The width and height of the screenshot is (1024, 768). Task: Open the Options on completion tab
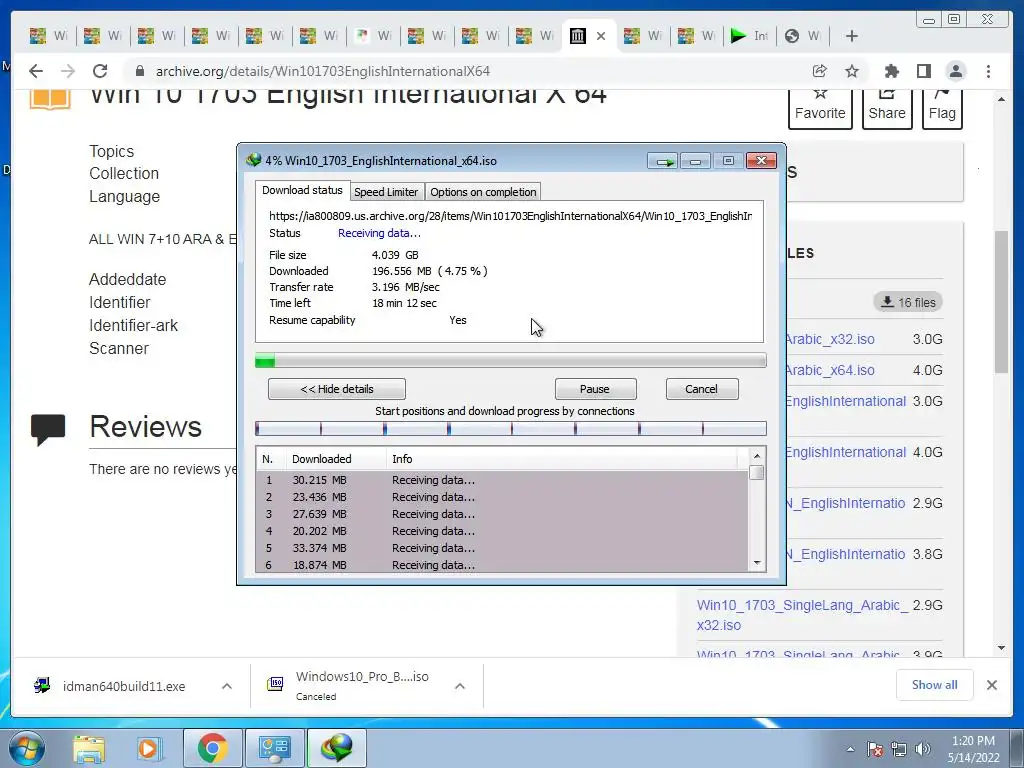483,192
